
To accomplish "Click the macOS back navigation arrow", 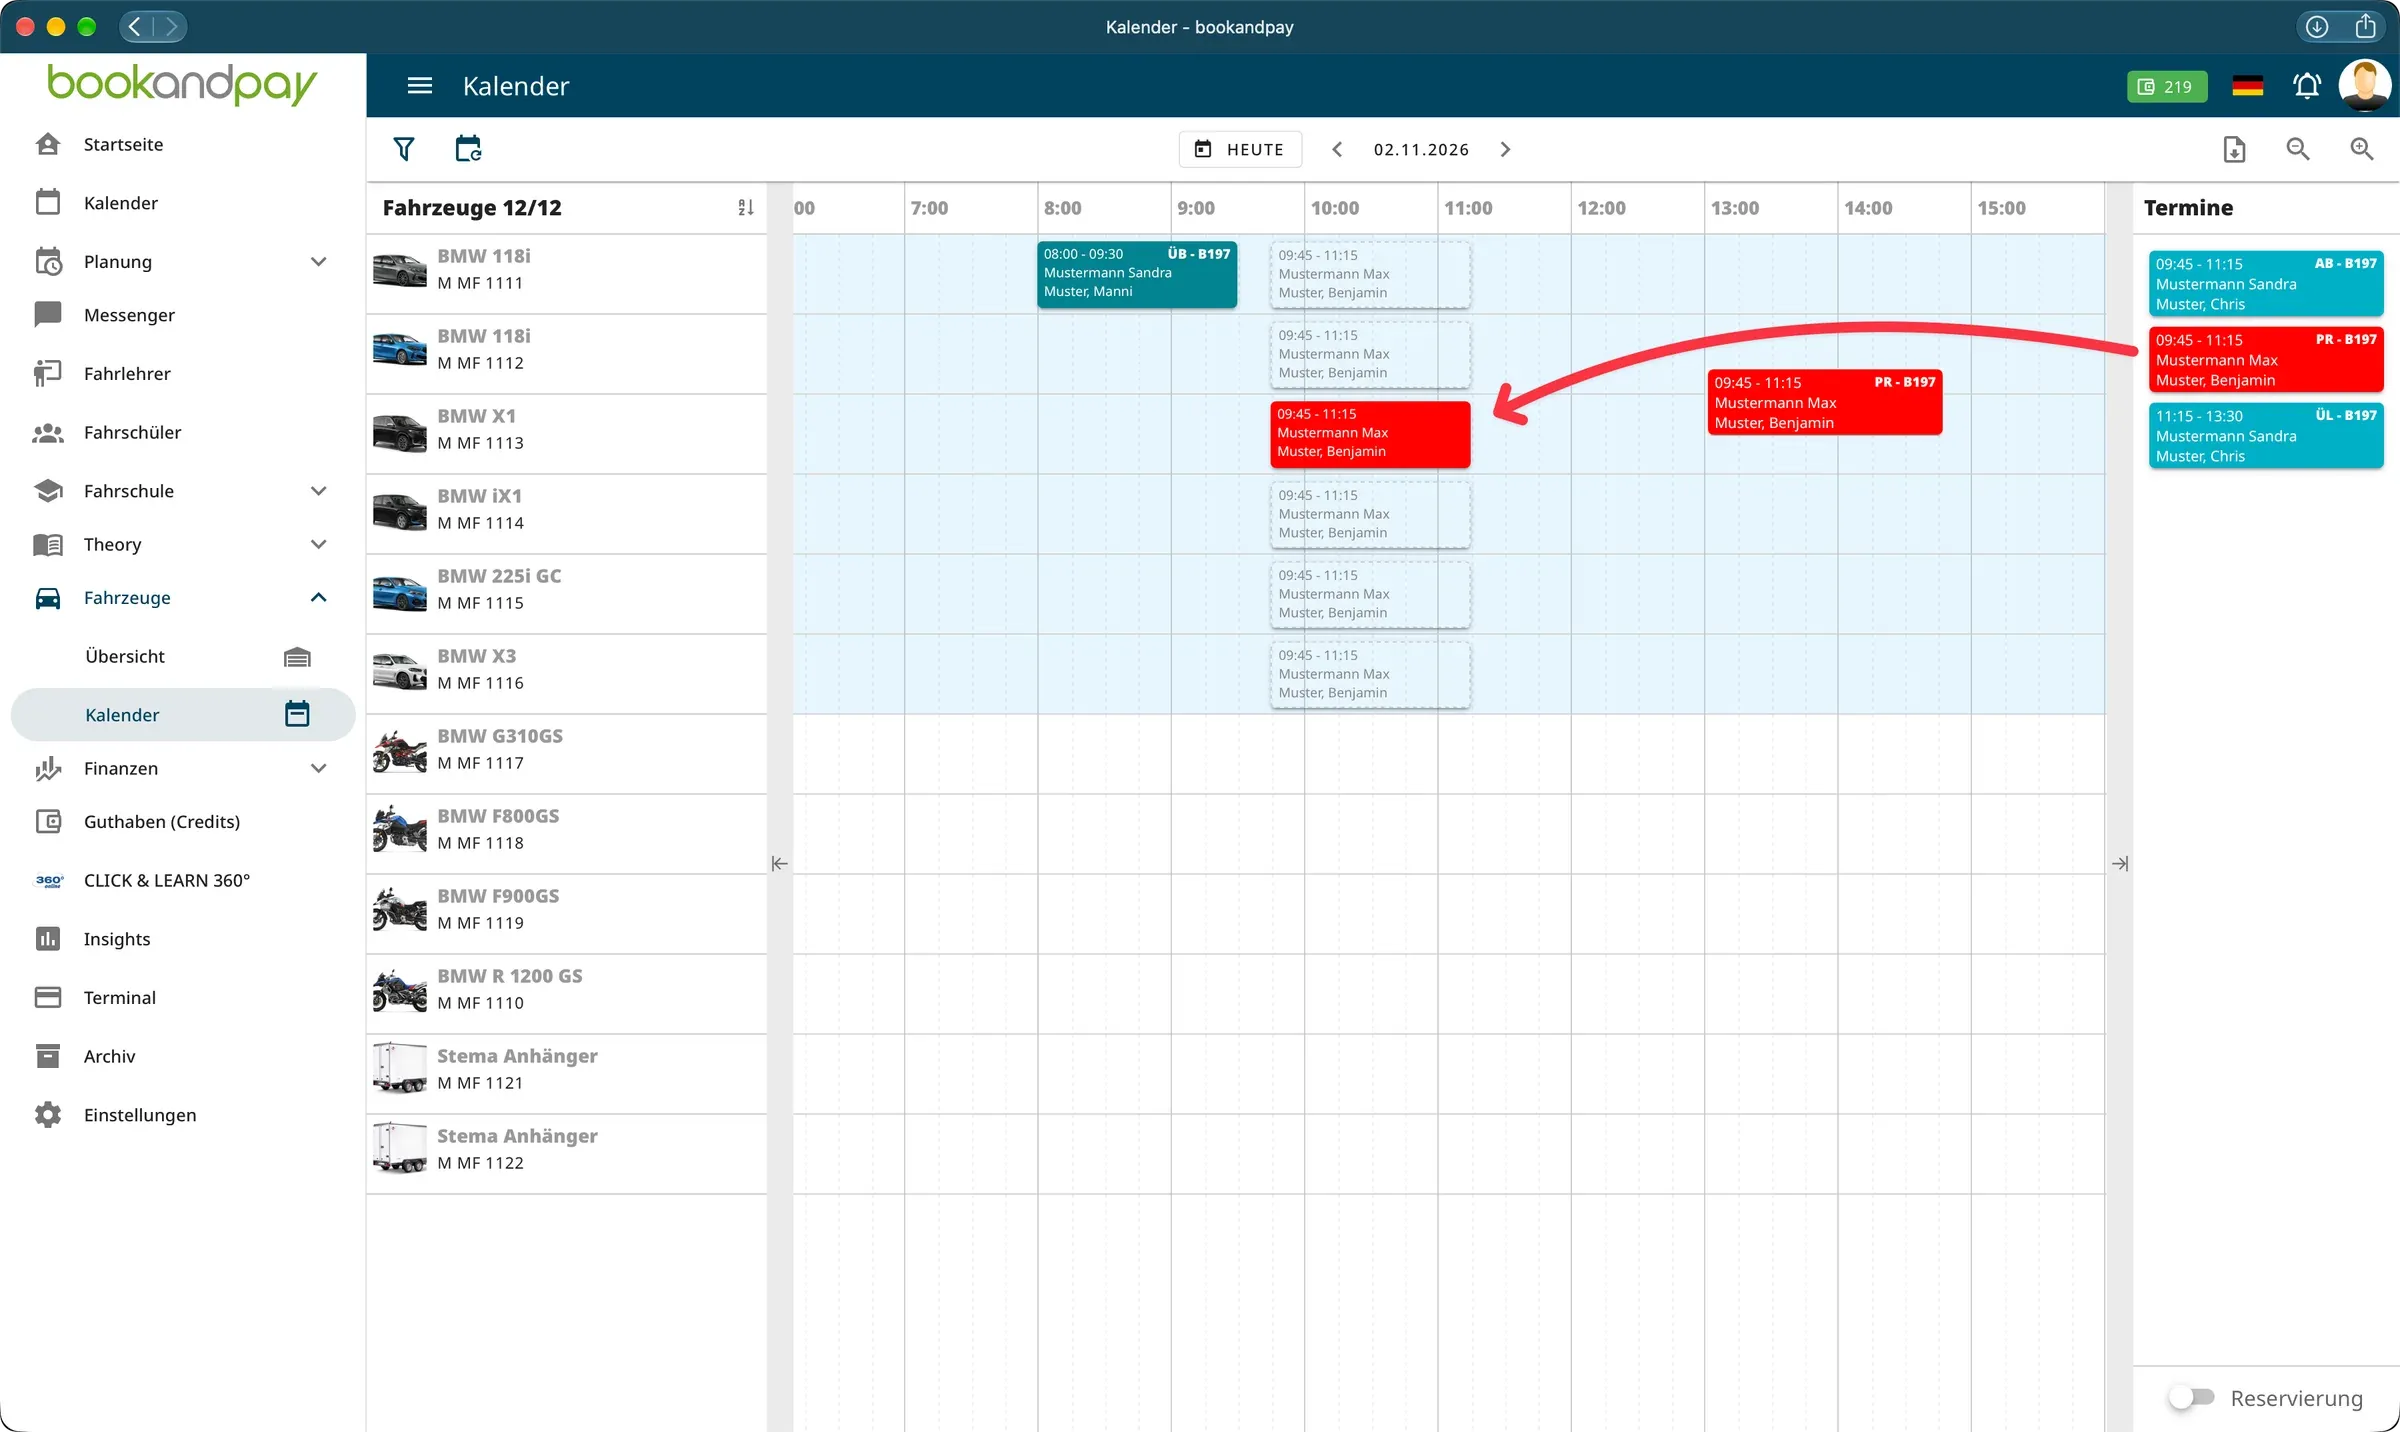I will 136,27.
